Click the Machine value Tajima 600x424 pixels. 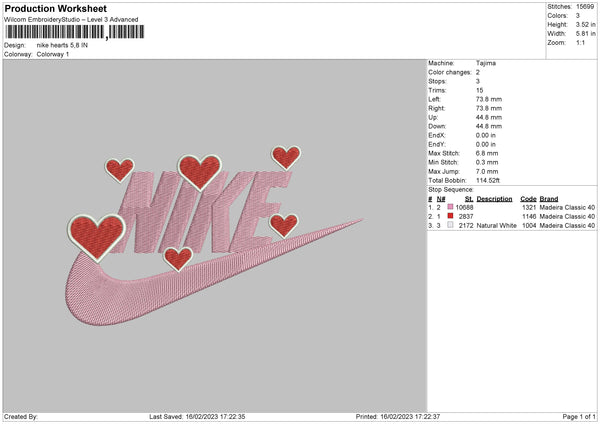click(x=486, y=63)
